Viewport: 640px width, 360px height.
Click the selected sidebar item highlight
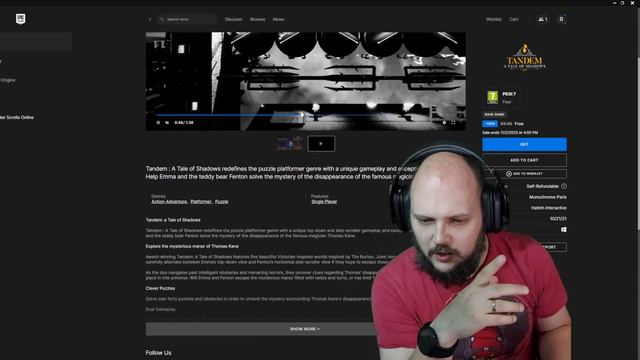coord(36,42)
